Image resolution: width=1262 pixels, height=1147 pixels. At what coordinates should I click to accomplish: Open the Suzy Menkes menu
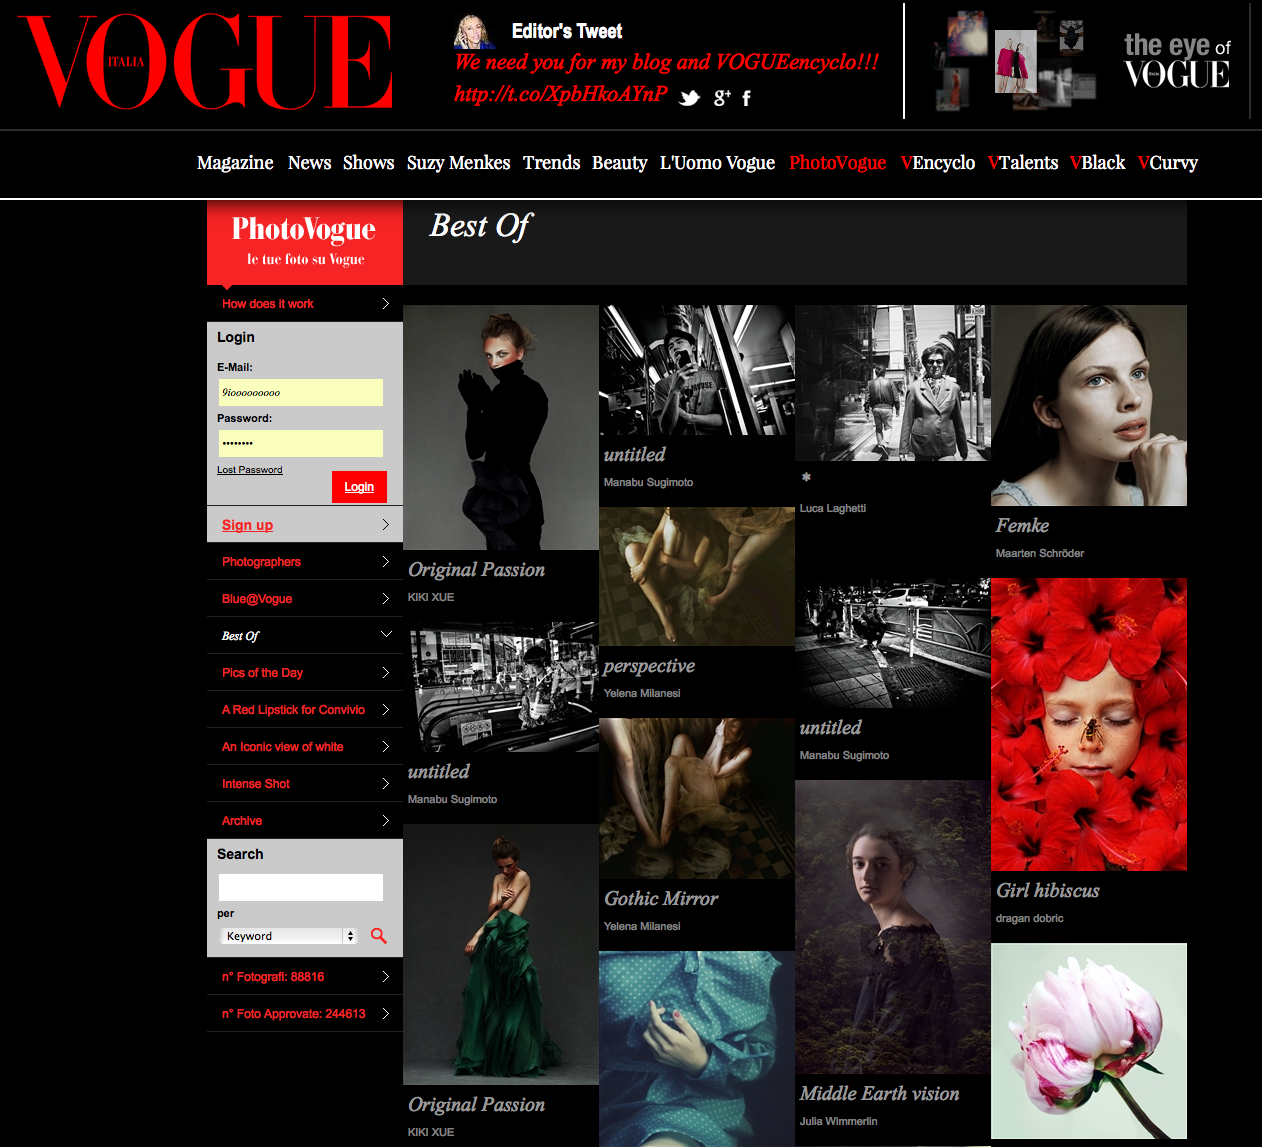[458, 163]
